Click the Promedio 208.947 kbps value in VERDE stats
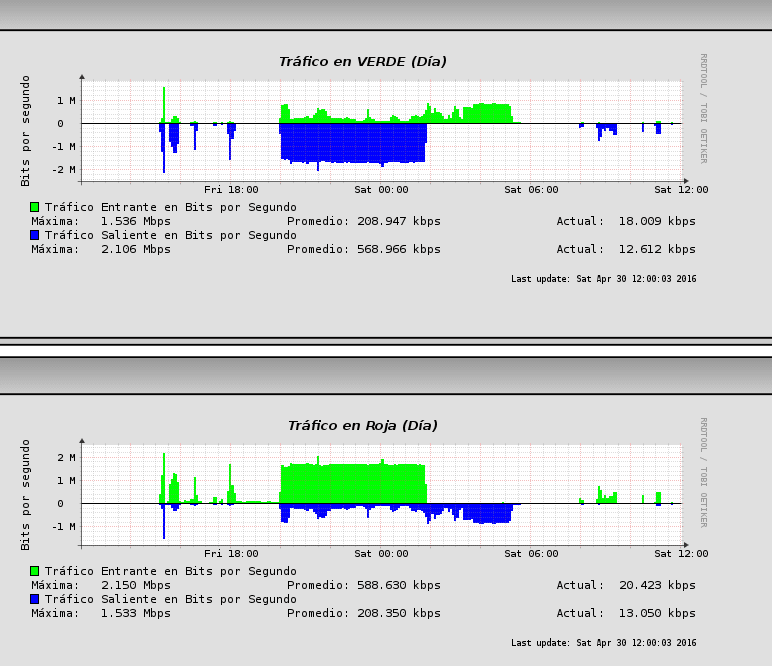 click(x=399, y=222)
